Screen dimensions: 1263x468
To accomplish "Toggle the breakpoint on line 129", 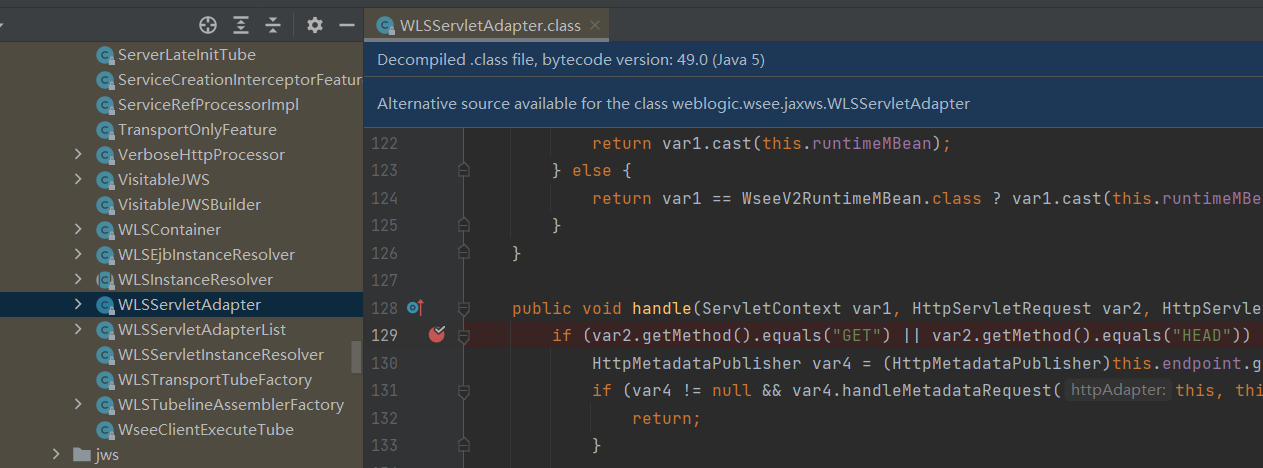I will (x=436, y=334).
